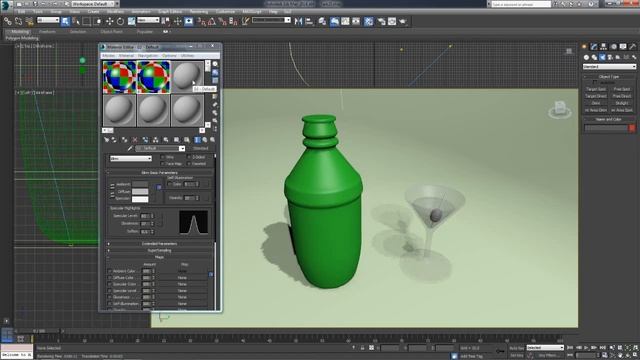Expand the Extended Parameters rollout
This screenshot has width=640, height=360.
pos(159,244)
